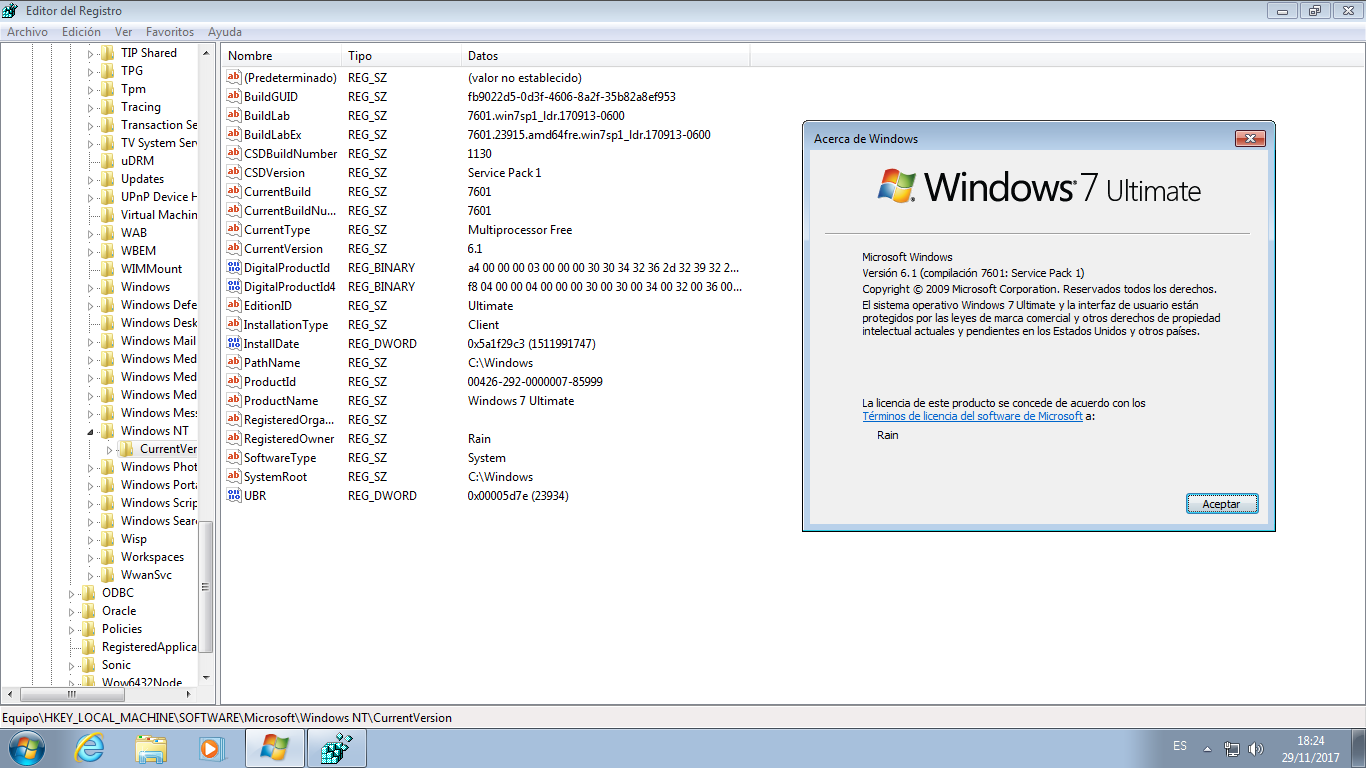Screen dimensions: 1366x768
Task: Select the WIMMount folder icon
Action: 107,269
